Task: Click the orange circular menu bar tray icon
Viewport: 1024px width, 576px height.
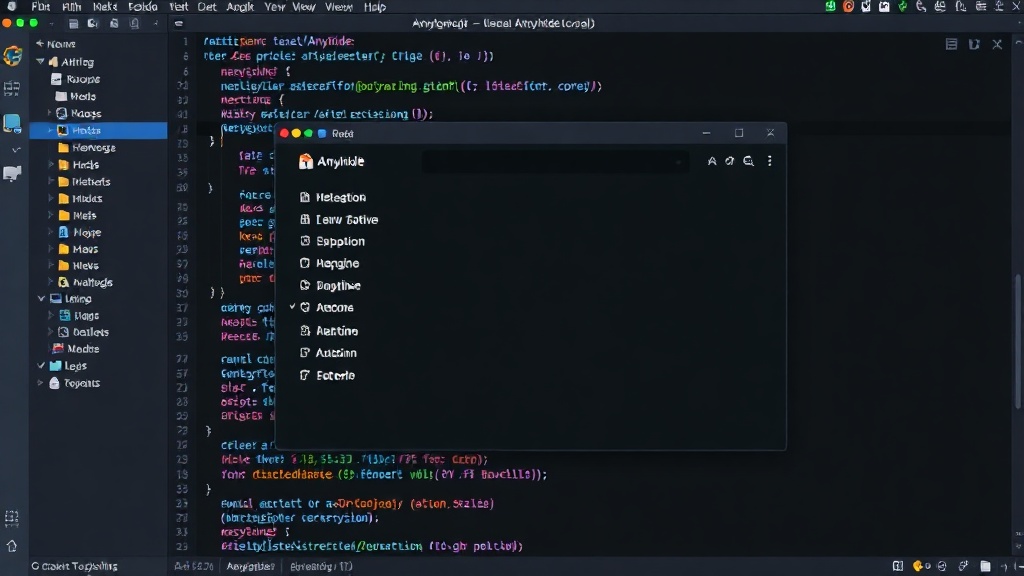Action: pos(848,7)
